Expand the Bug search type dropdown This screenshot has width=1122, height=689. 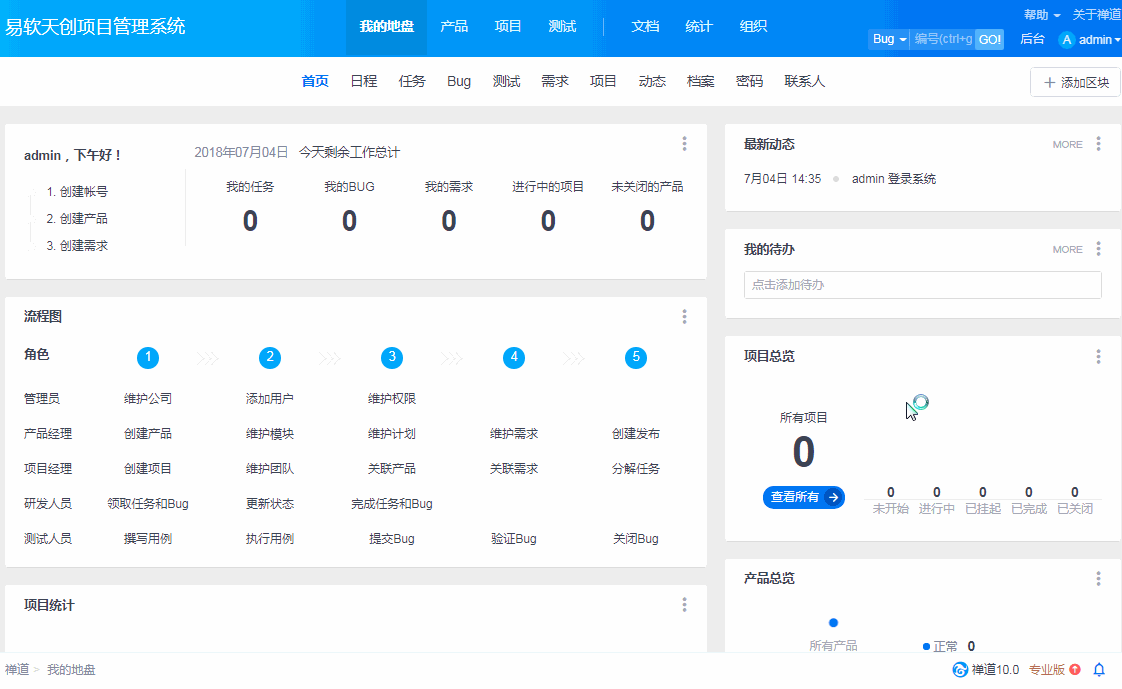coord(889,40)
